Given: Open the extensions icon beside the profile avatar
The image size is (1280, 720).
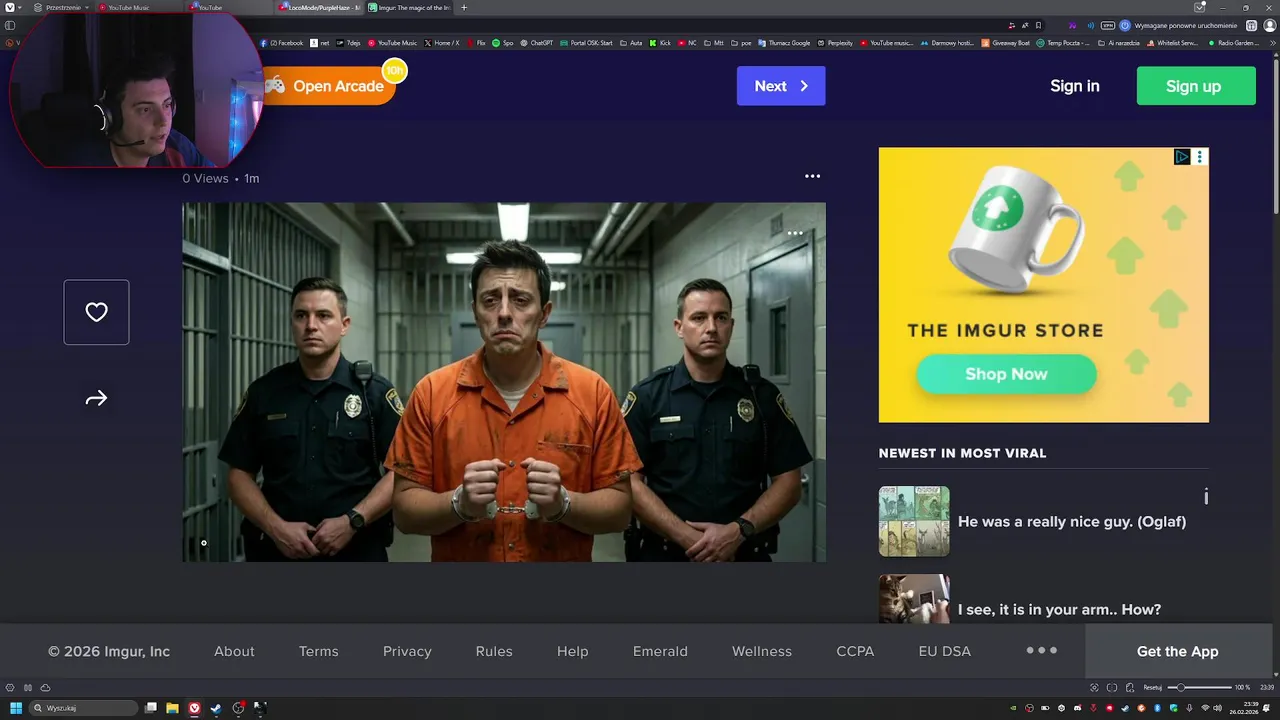Looking at the screenshot, I should 1251,25.
